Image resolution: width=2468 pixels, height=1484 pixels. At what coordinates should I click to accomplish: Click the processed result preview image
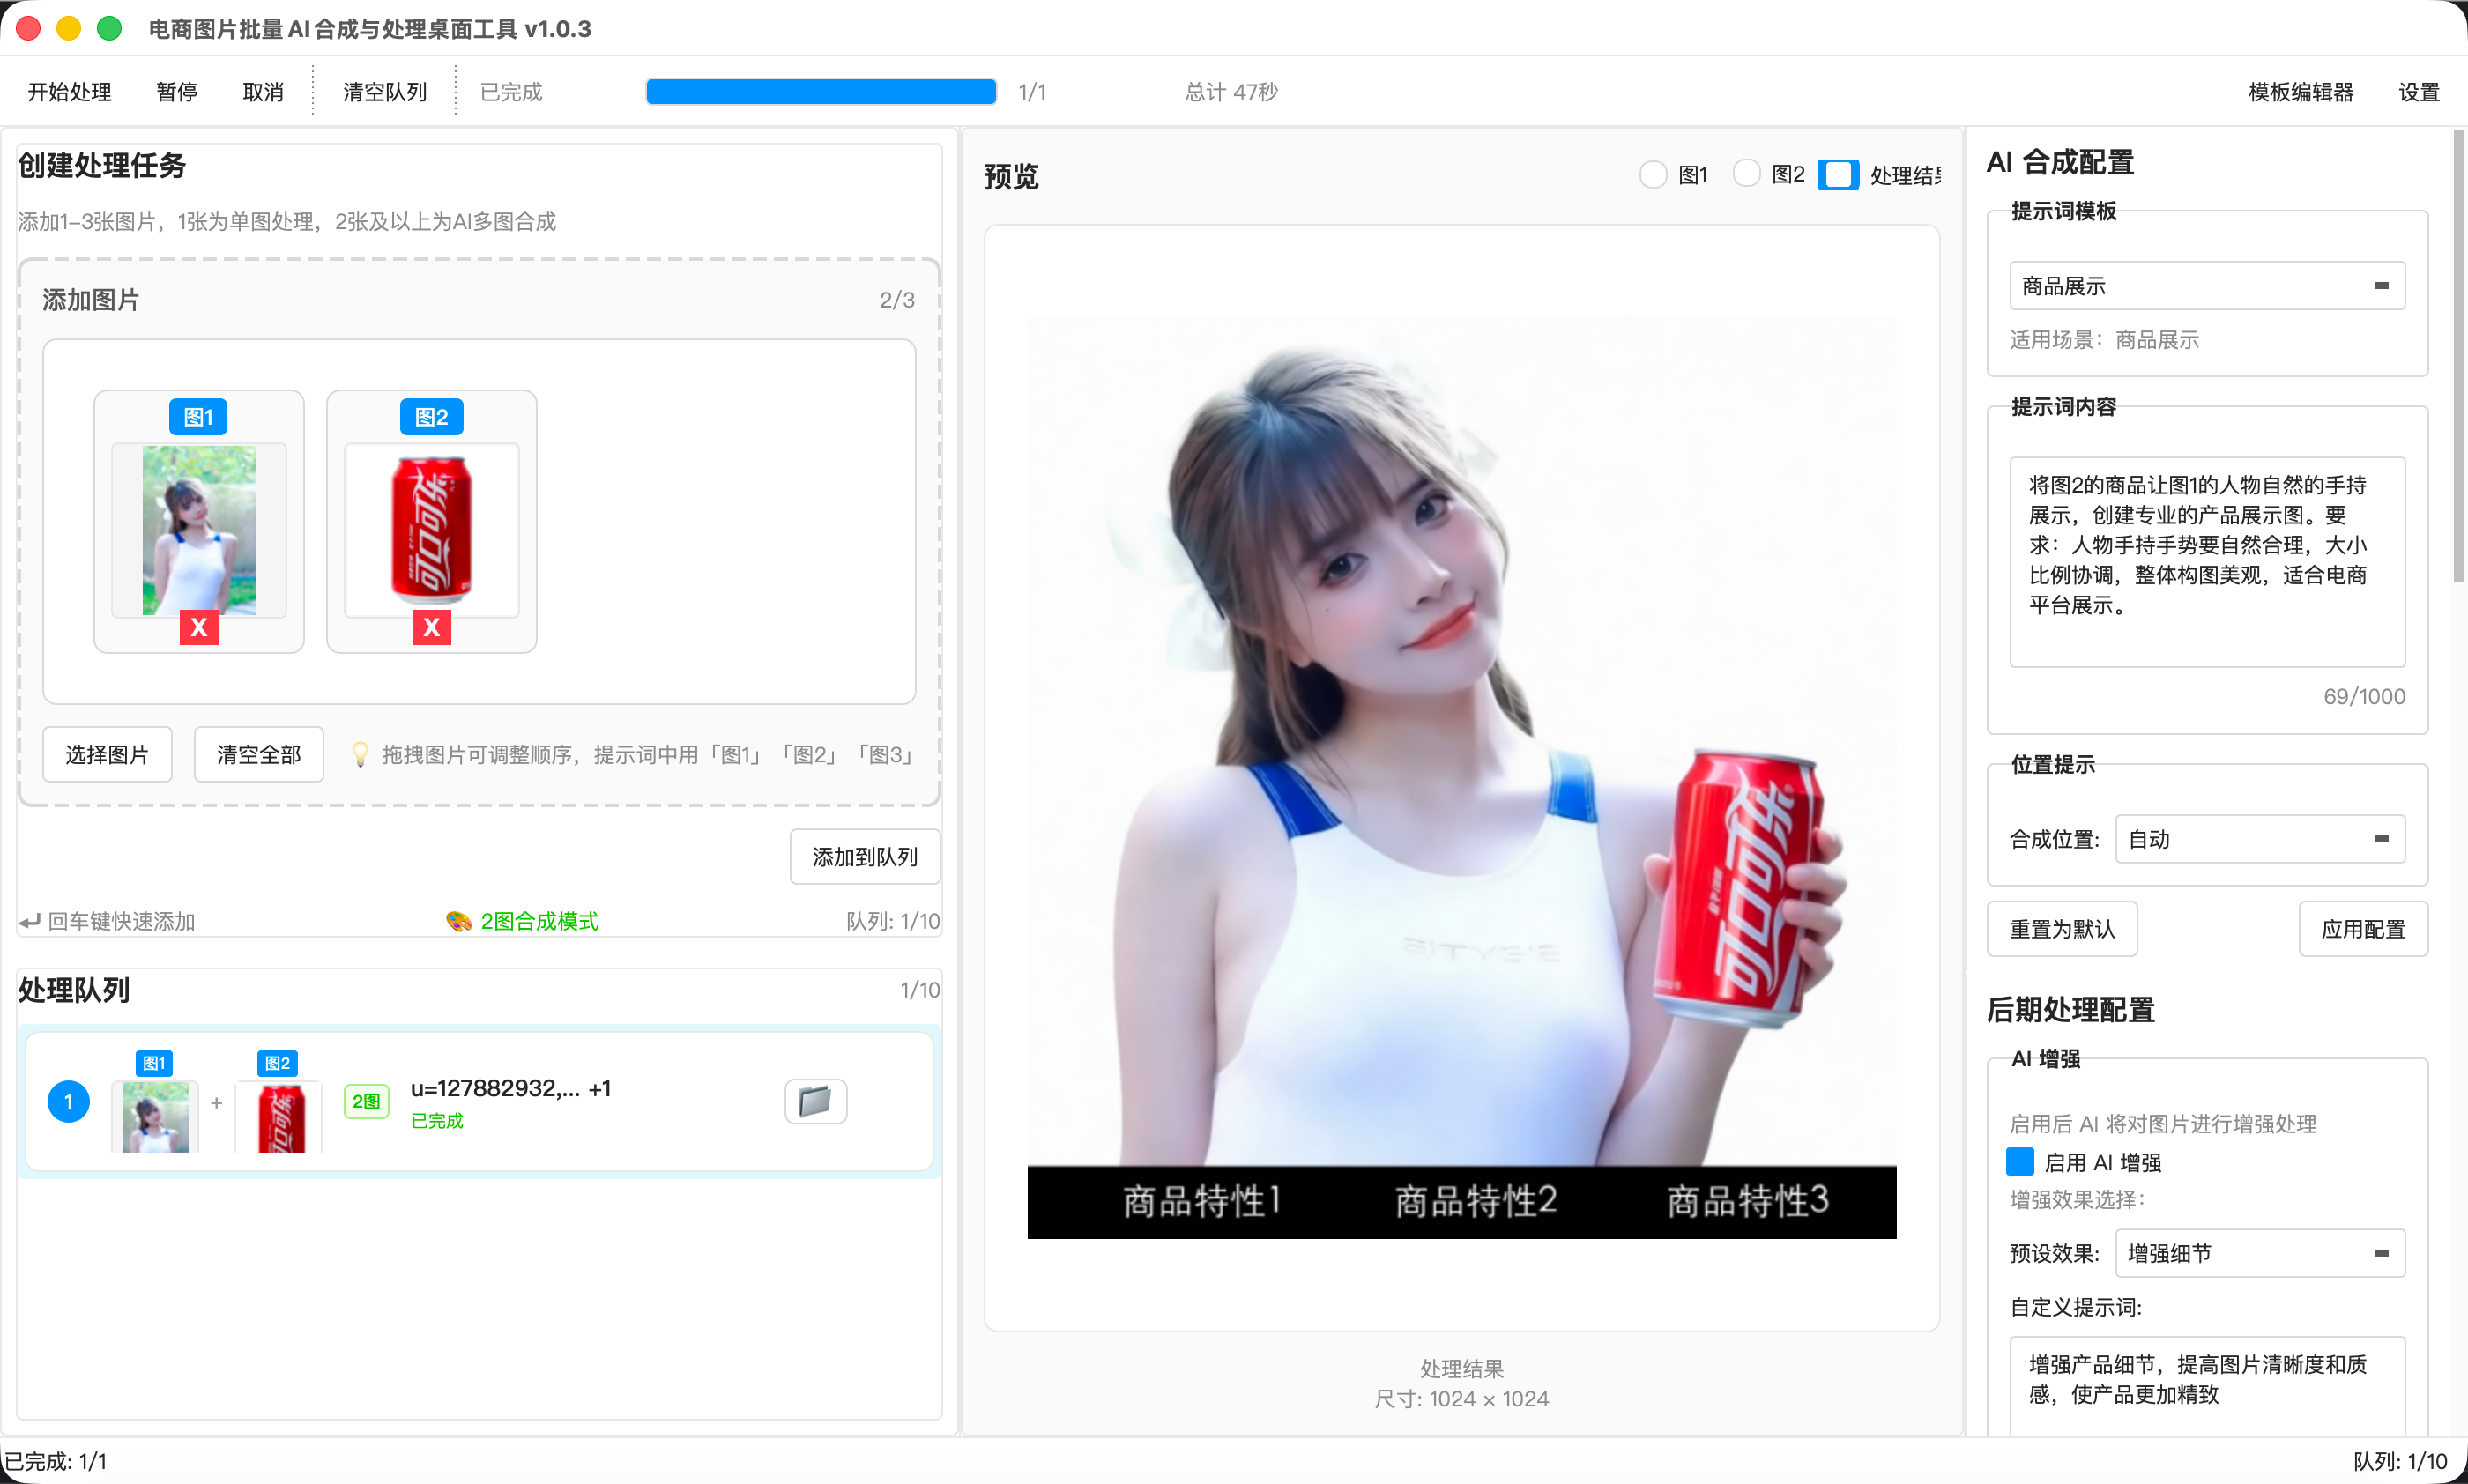pos(1462,778)
